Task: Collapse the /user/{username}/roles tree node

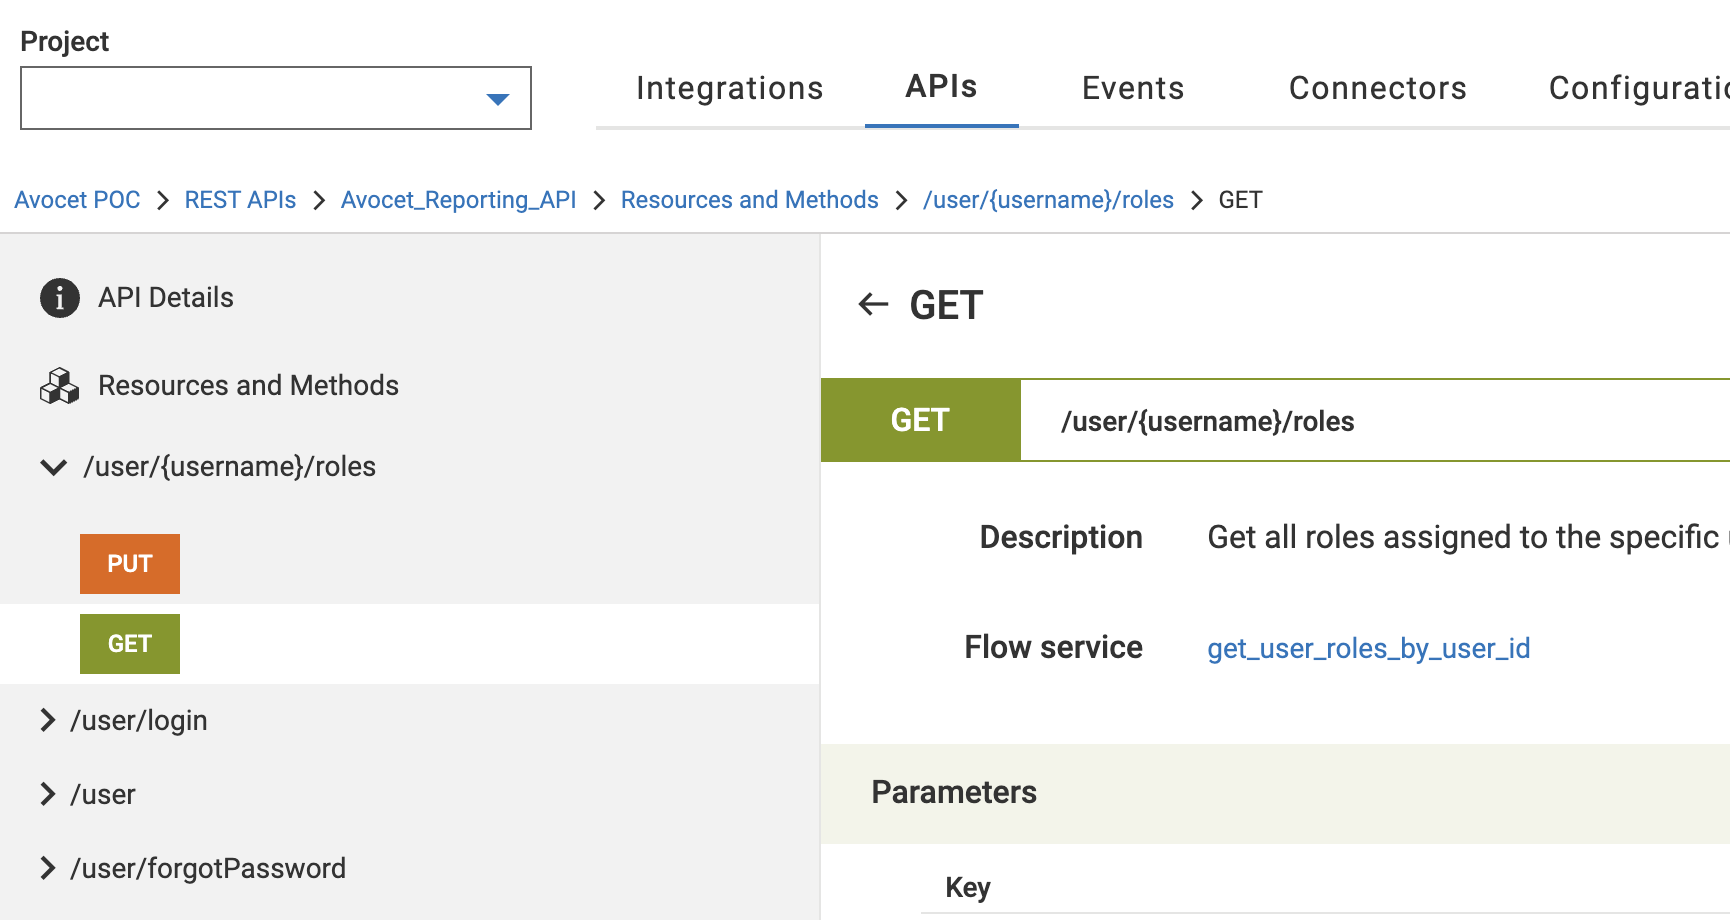Action: [53, 467]
